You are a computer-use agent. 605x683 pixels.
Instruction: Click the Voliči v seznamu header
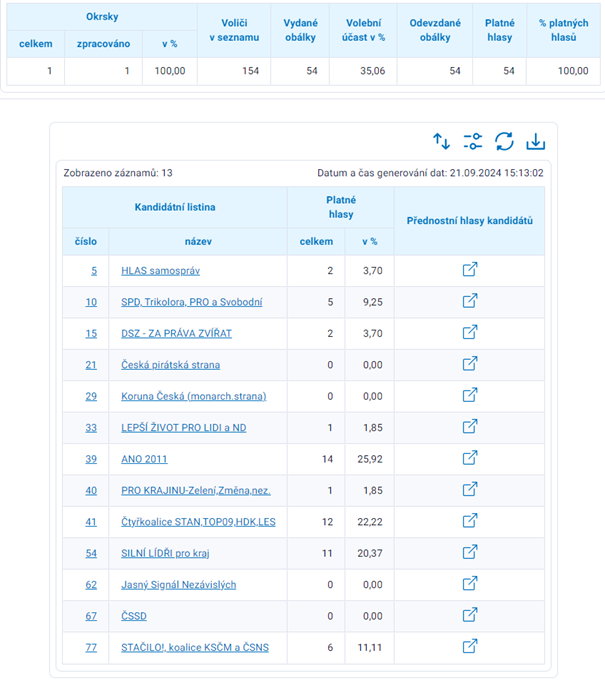point(234,30)
